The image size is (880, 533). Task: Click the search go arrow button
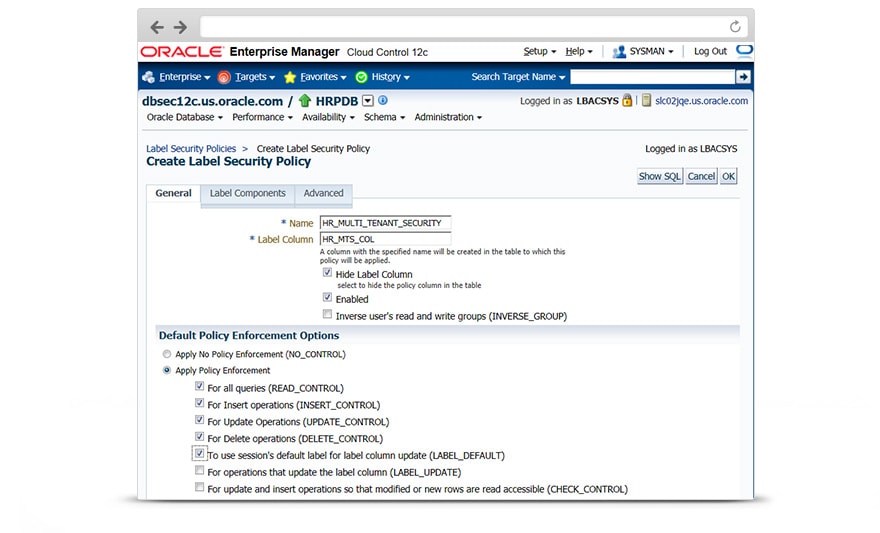(743, 77)
